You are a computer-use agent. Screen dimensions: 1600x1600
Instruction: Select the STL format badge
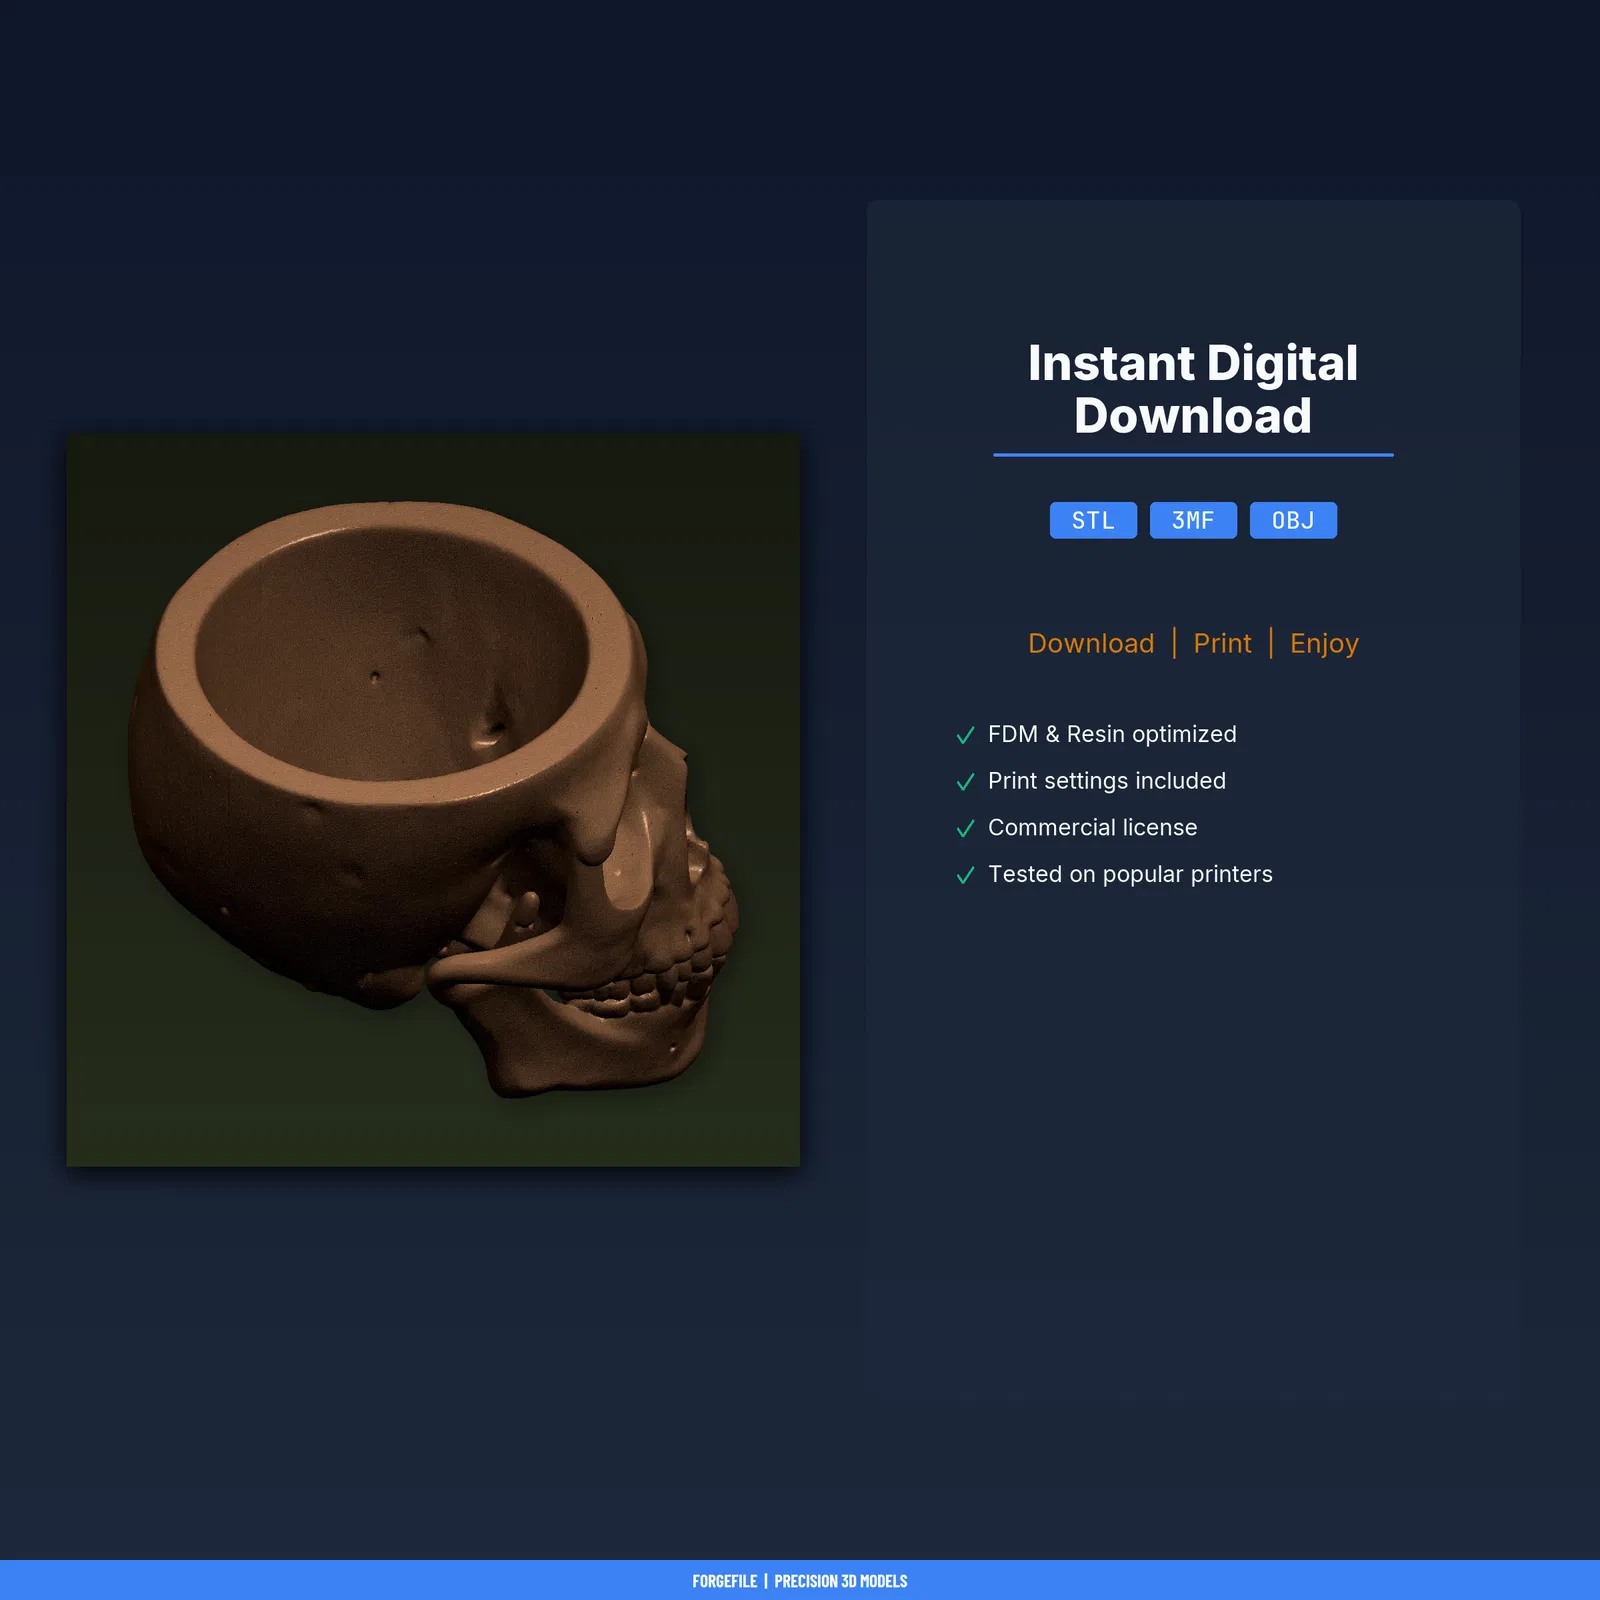point(1093,520)
